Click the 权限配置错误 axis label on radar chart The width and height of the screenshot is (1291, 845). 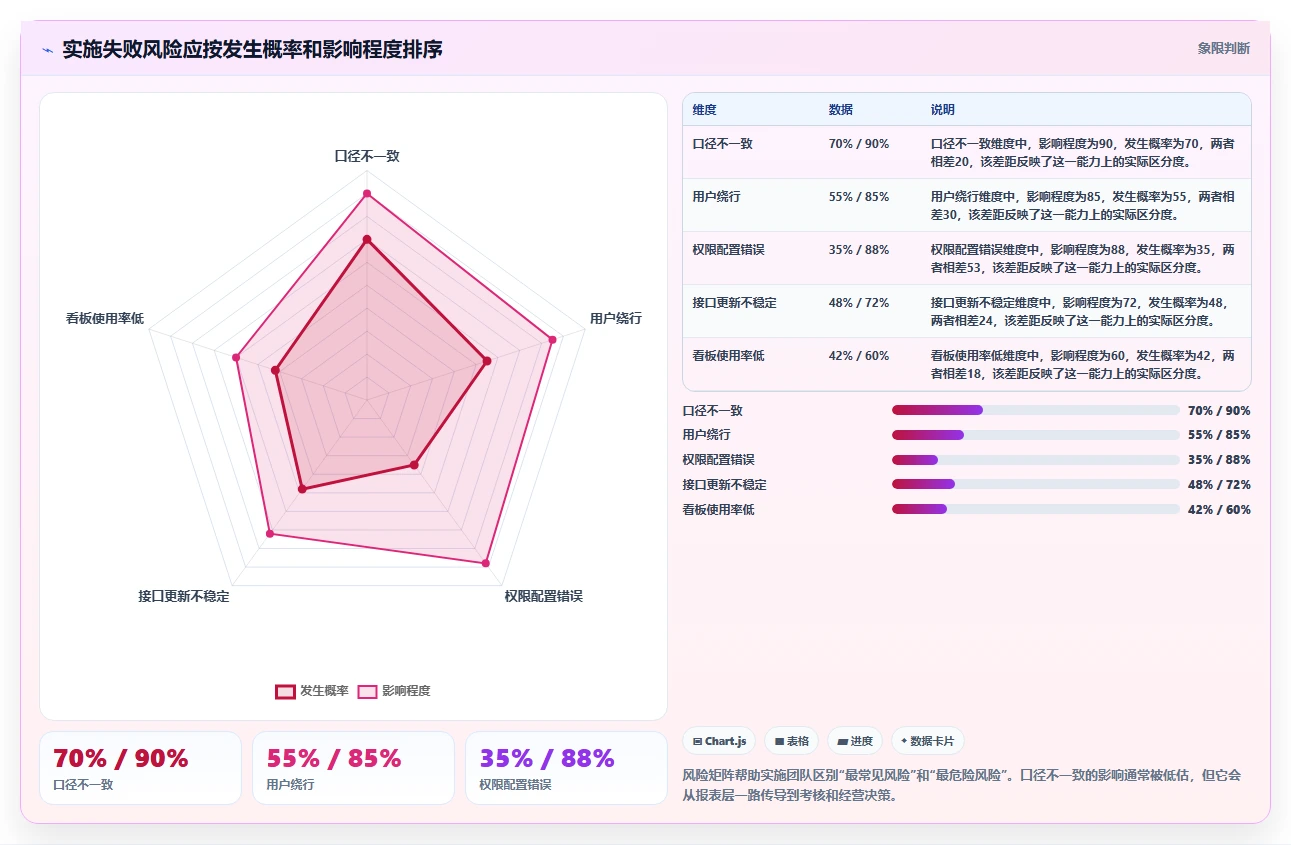tap(543, 596)
